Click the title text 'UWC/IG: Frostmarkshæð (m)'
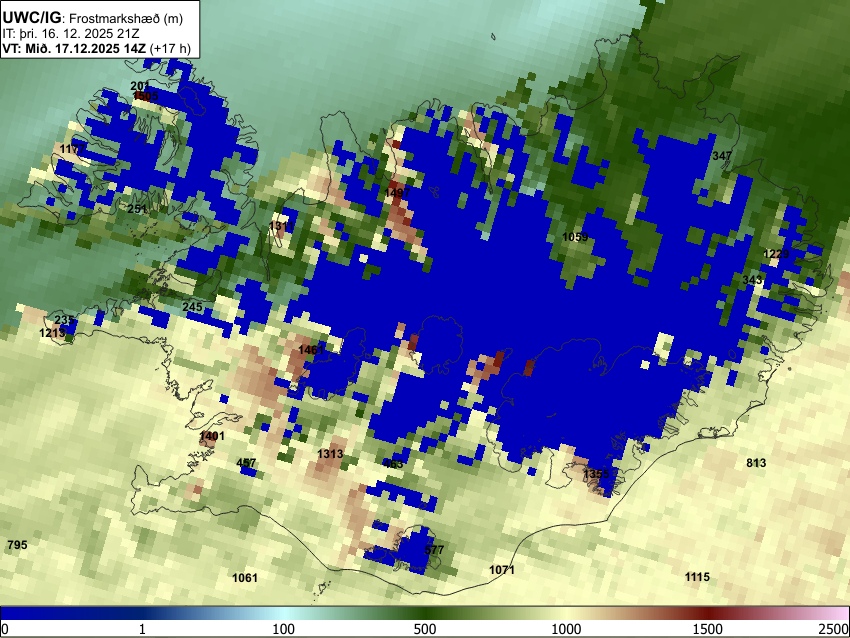 tap(93, 18)
